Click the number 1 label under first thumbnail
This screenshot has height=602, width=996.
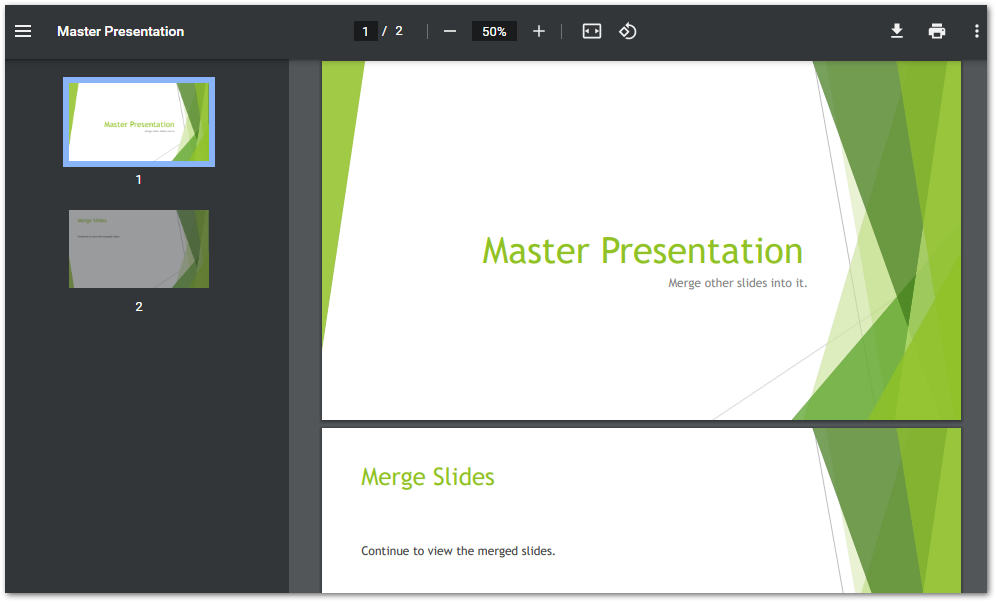[x=139, y=180]
